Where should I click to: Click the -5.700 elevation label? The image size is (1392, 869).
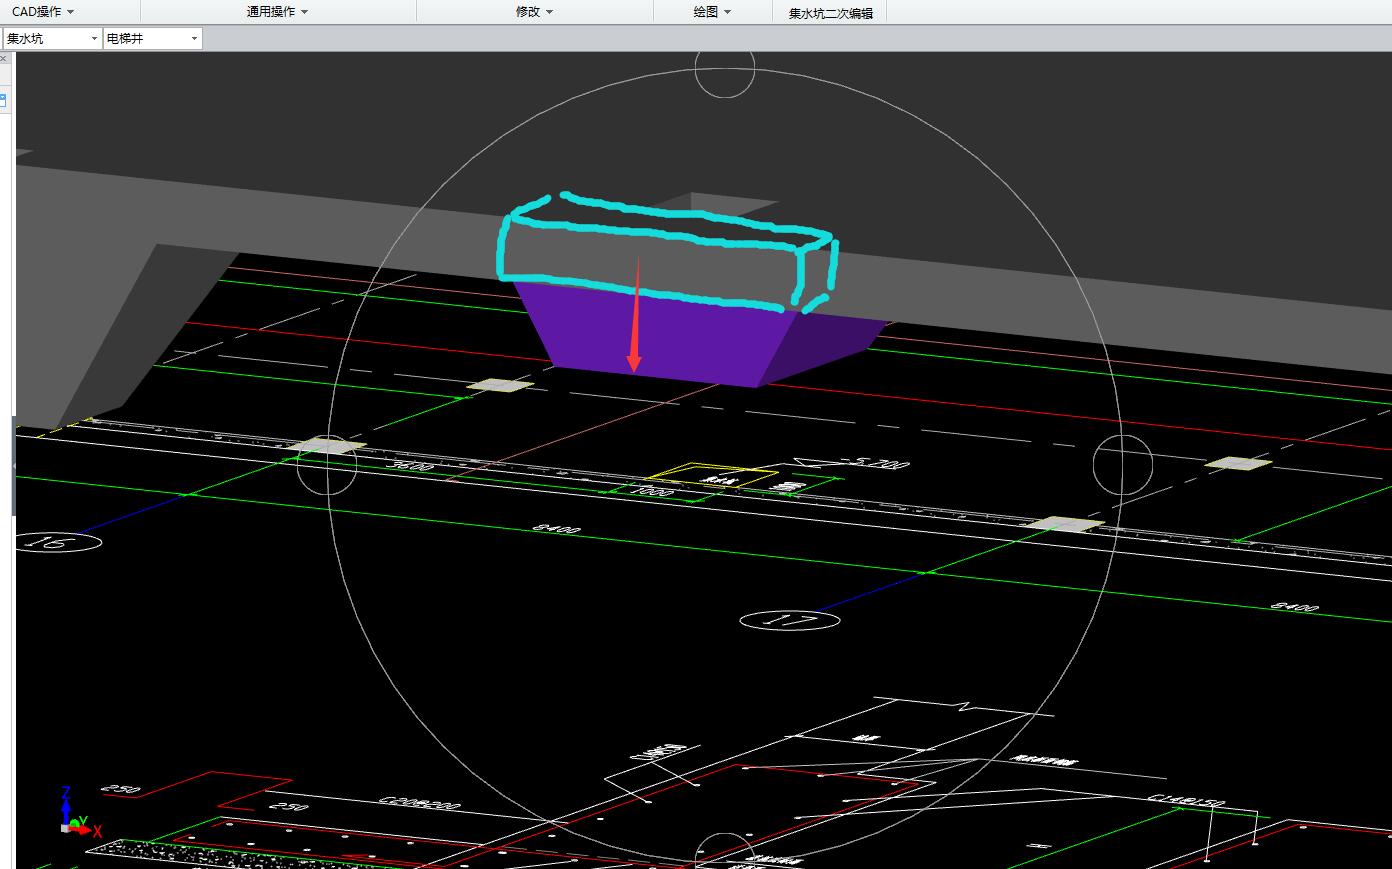(x=878, y=464)
